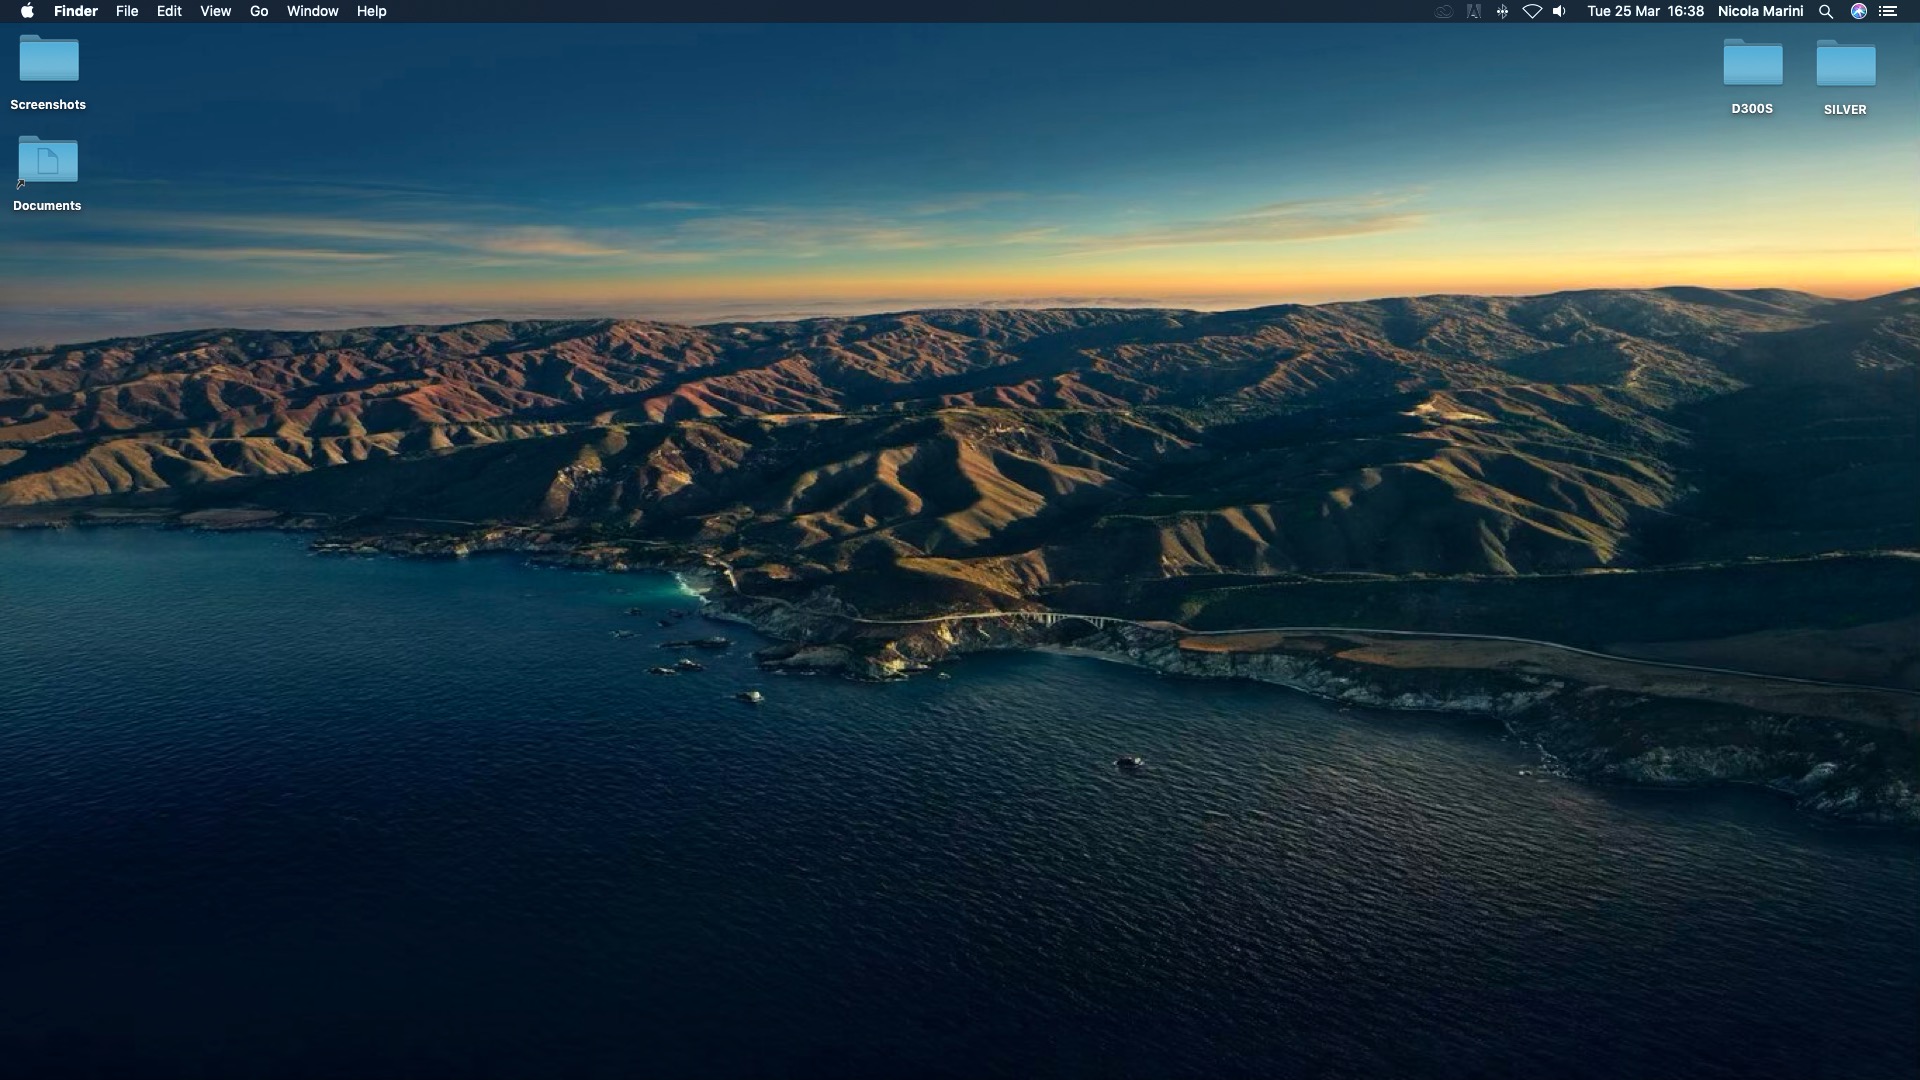The image size is (1920, 1080).
Task: Open the Apple menu
Action: coord(27,11)
